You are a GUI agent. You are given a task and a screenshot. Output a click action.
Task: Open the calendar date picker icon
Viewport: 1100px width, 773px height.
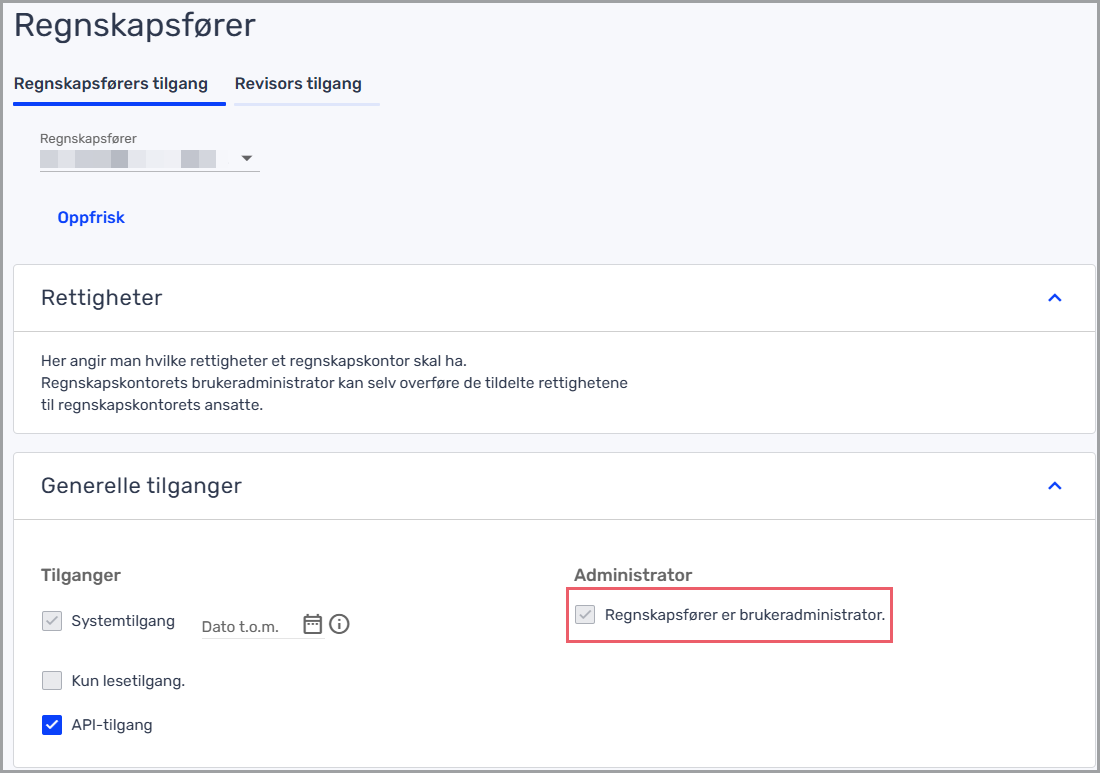click(313, 624)
